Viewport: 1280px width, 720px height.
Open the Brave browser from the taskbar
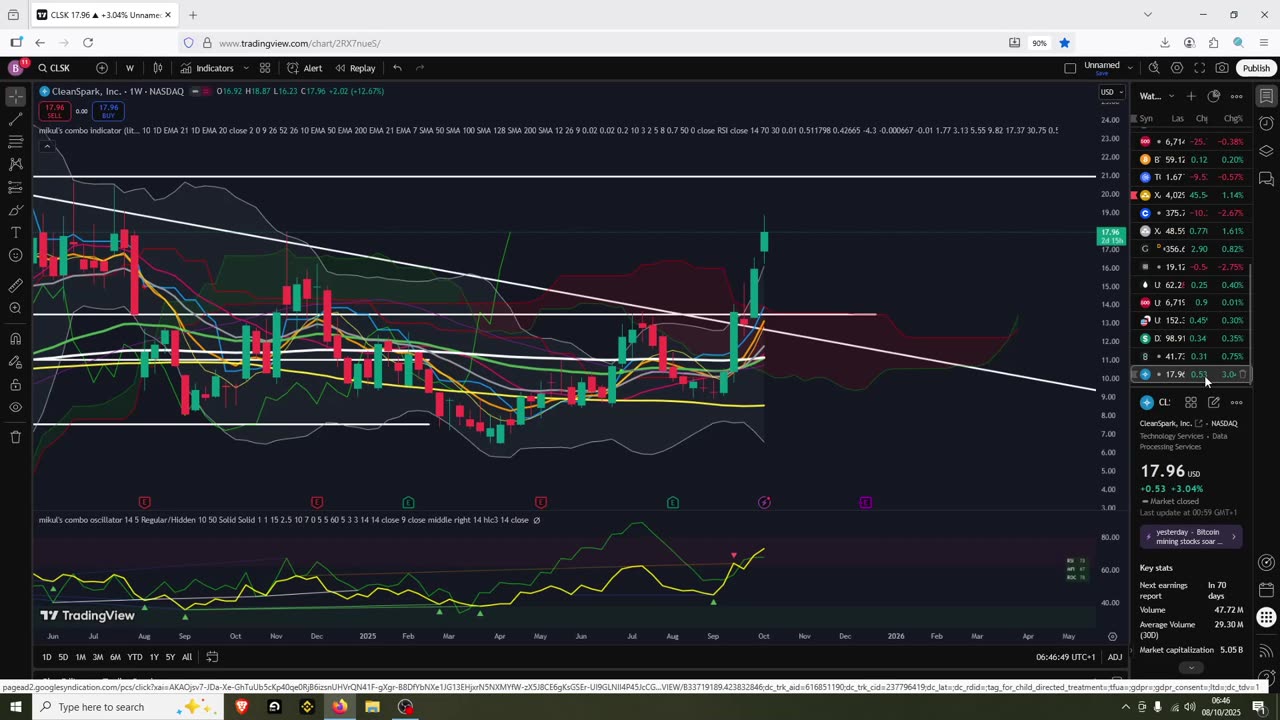pyautogui.click(x=241, y=707)
